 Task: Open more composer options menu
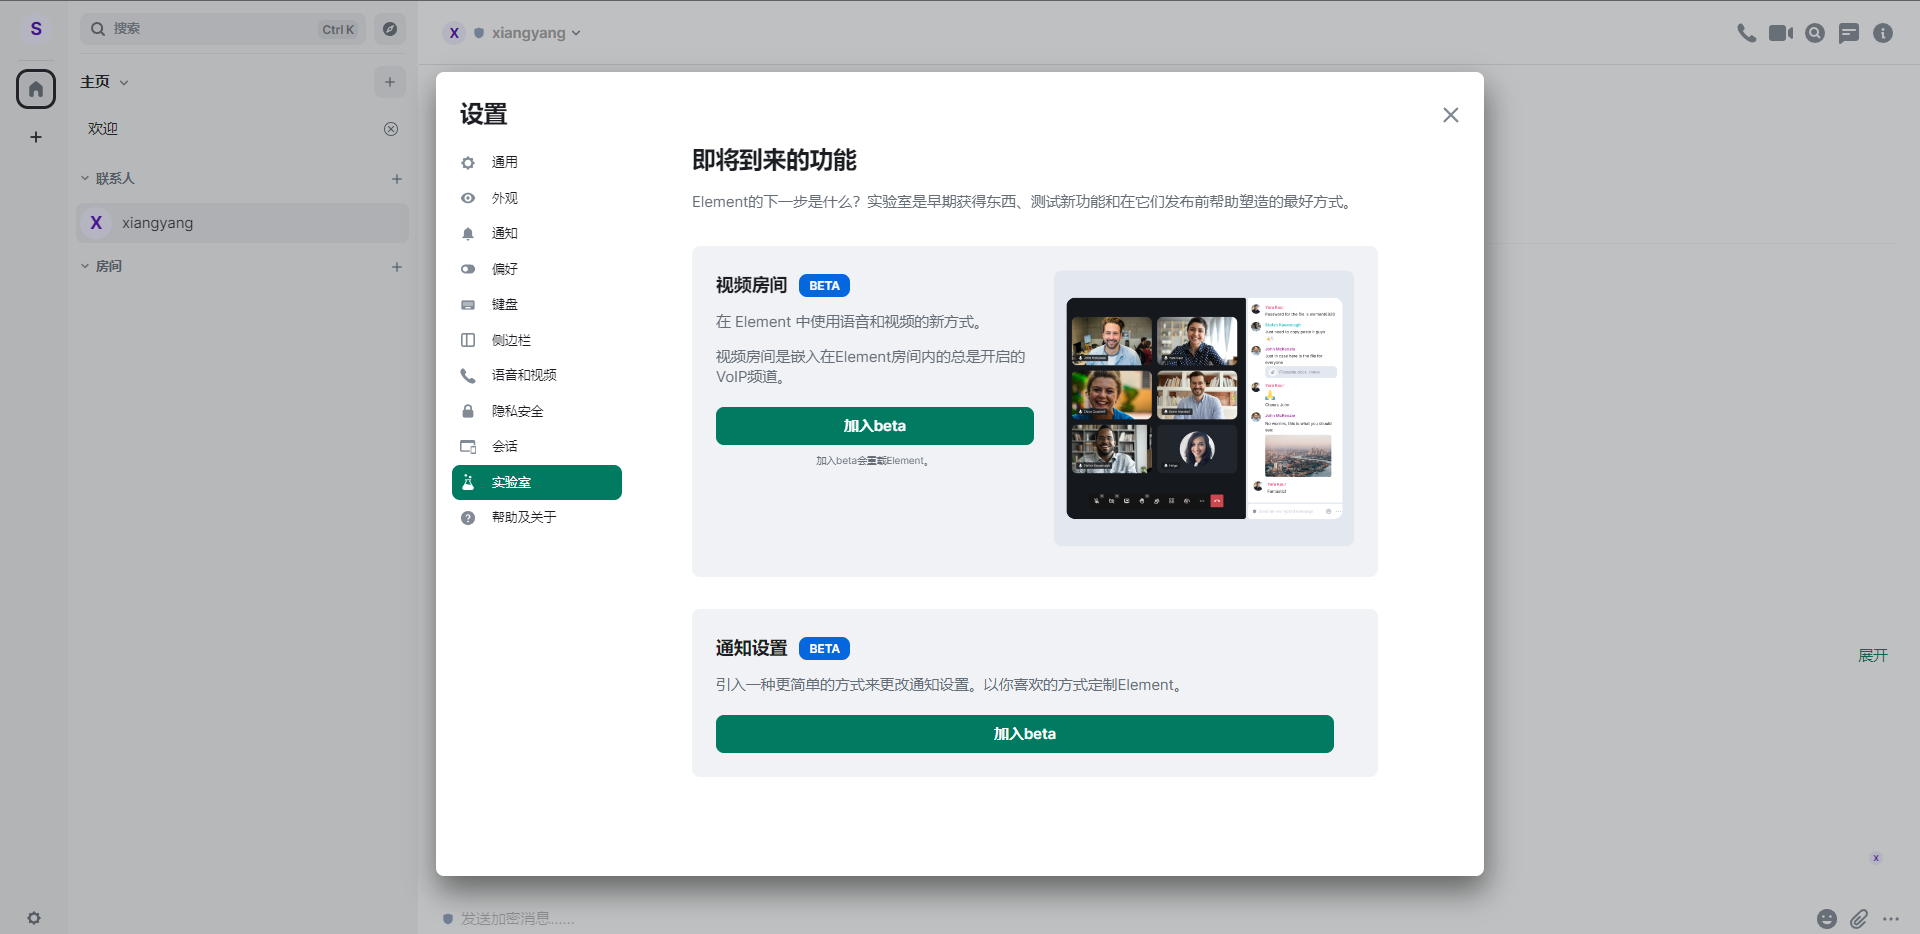tap(1891, 919)
